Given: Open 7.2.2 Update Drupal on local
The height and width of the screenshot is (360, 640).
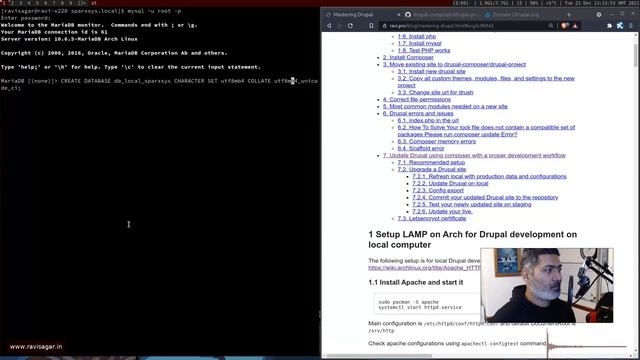Looking at the screenshot, I should click(450, 183).
